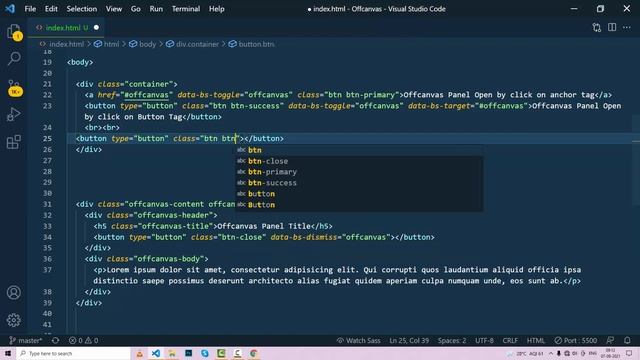Click the master branch in status bar
This screenshot has width=640, height=360.
(25, 340)
